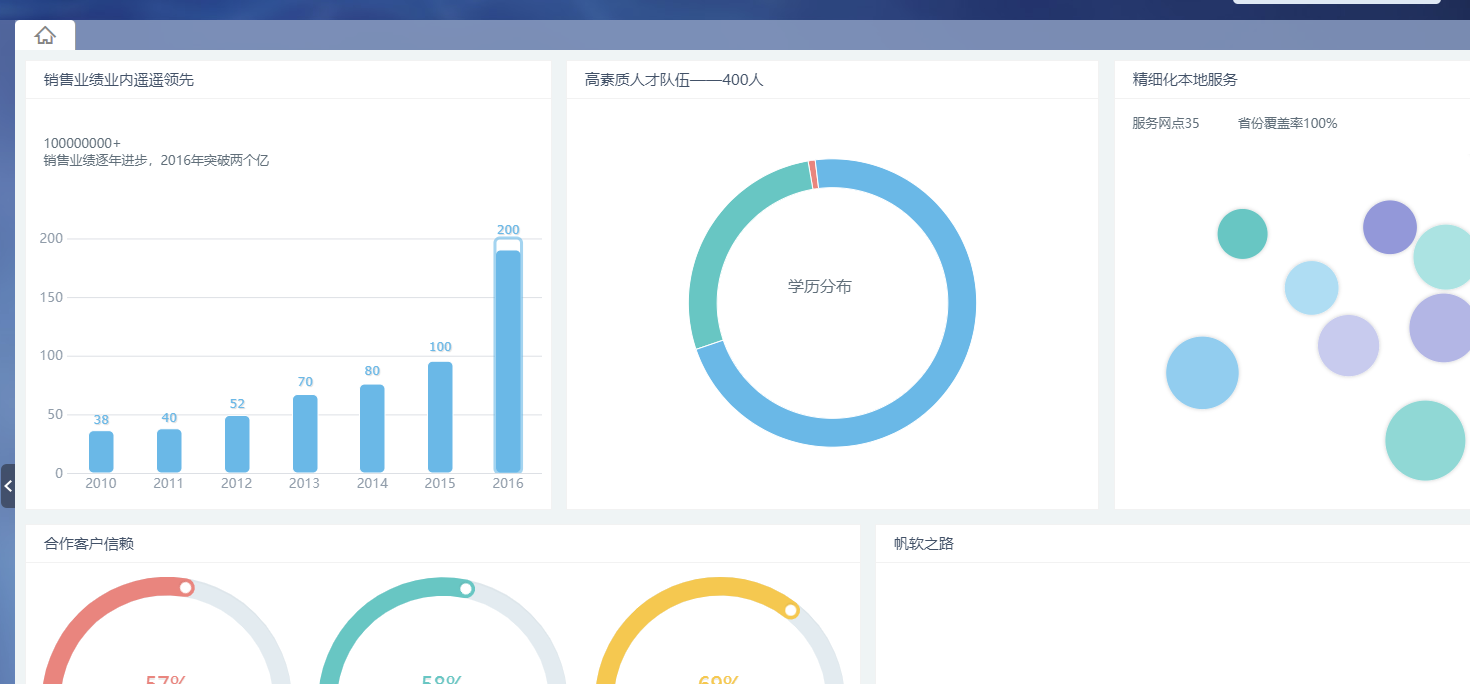
Task: Click the 销售业绩逐年进步 description line
Action: click(156, 160)
